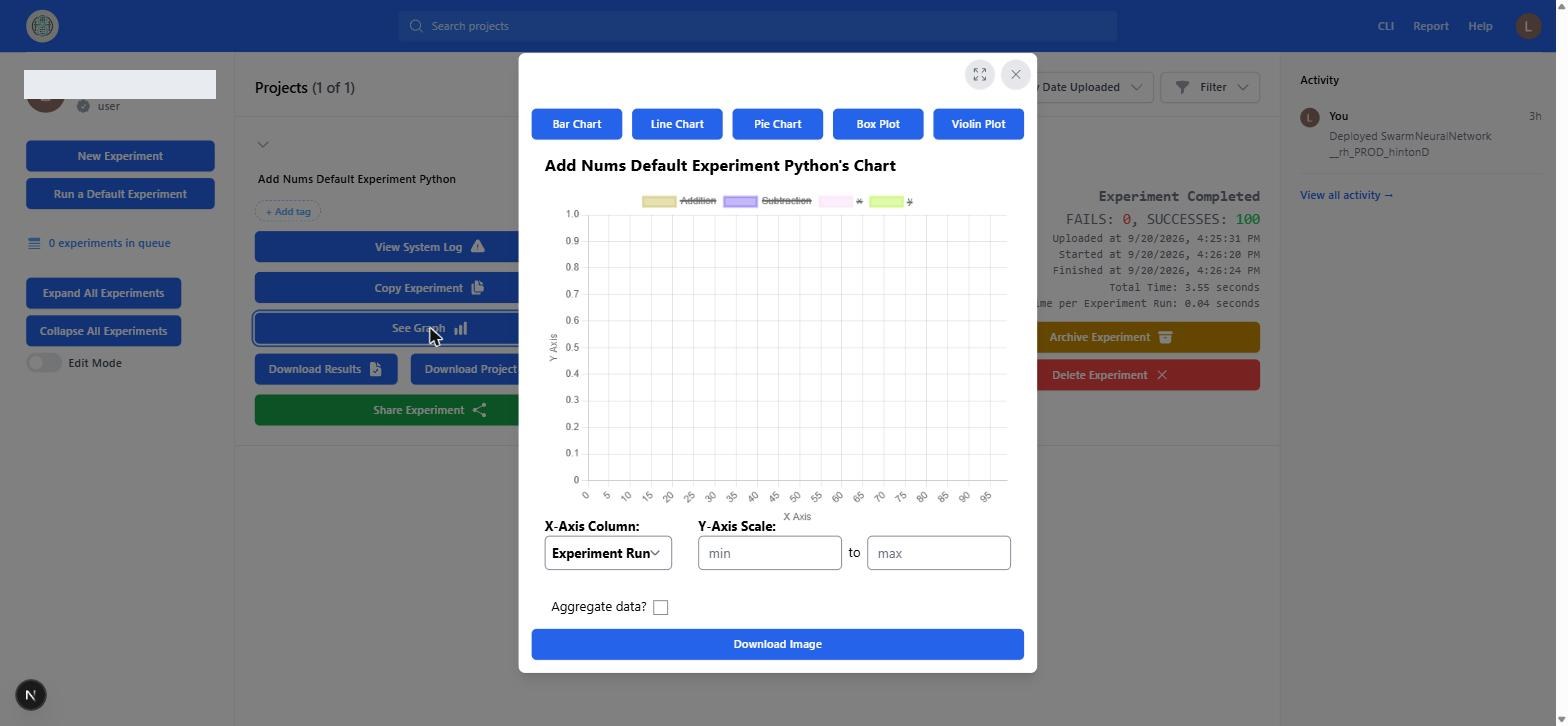
Task: Click the Share Experiment share icon
Action: (480, 410)
